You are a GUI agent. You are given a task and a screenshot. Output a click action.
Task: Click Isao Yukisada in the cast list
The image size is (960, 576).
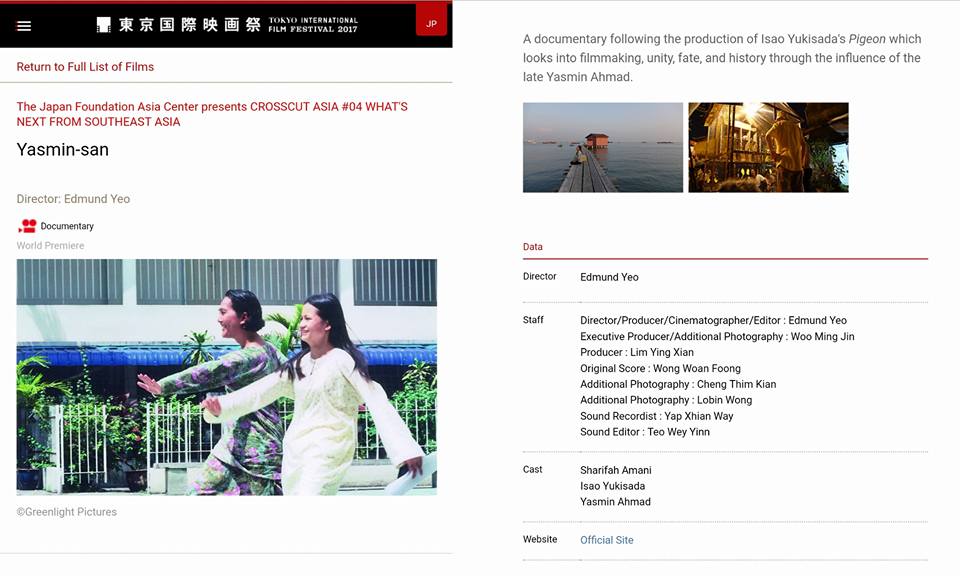(x=613, y=486)
